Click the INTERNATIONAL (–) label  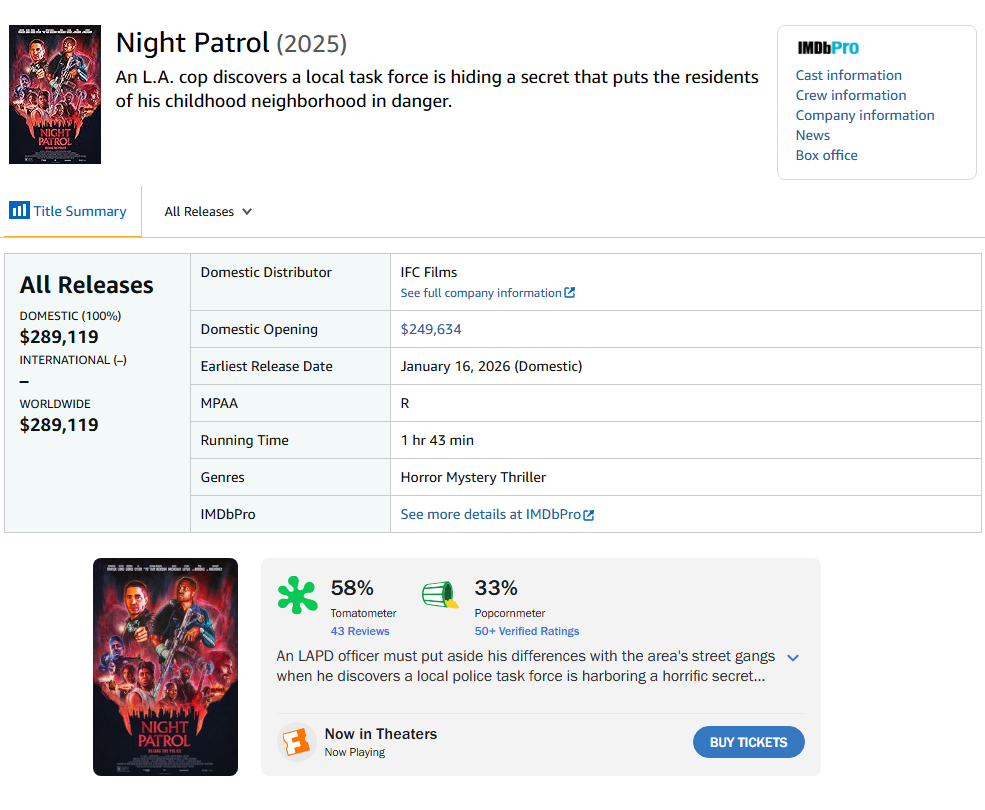pos(73,360)
